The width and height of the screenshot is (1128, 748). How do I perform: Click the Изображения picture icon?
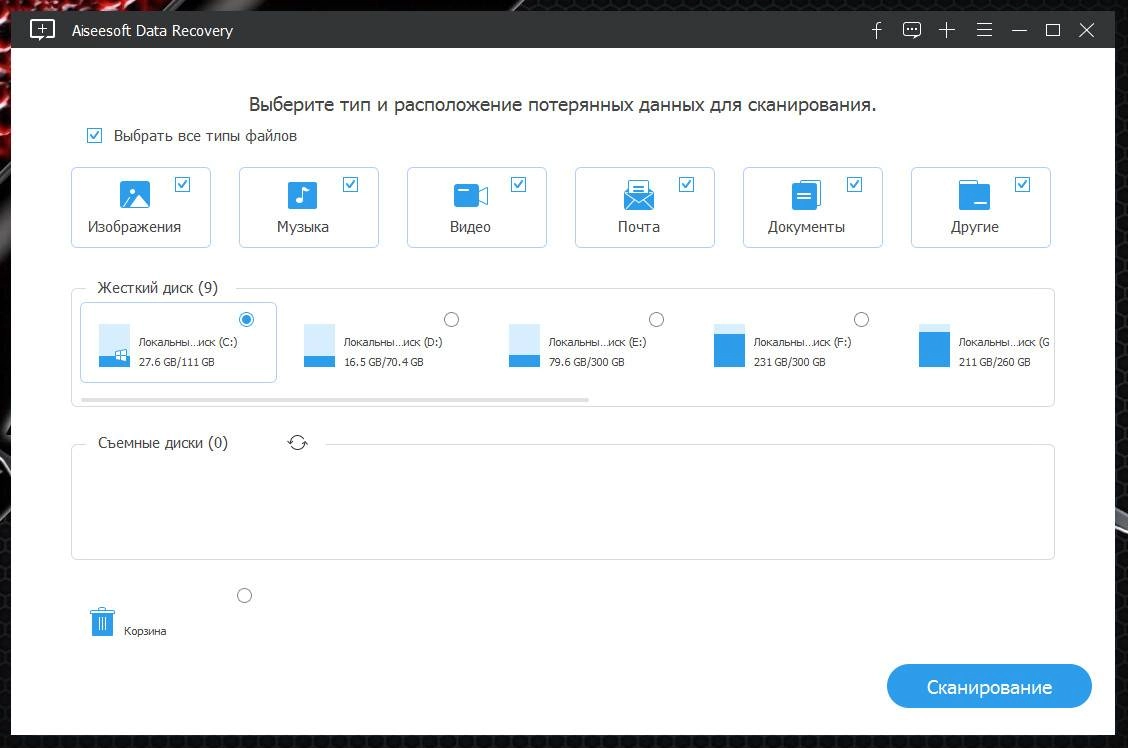(135, 195)
